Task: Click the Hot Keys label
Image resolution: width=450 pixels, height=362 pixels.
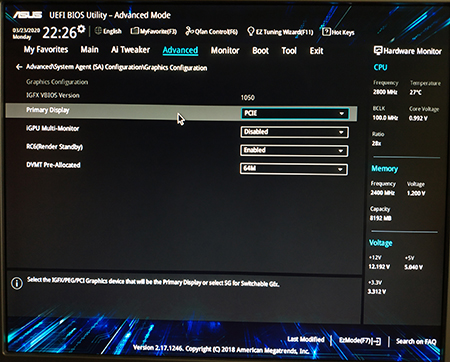Action: coord(343,32)
